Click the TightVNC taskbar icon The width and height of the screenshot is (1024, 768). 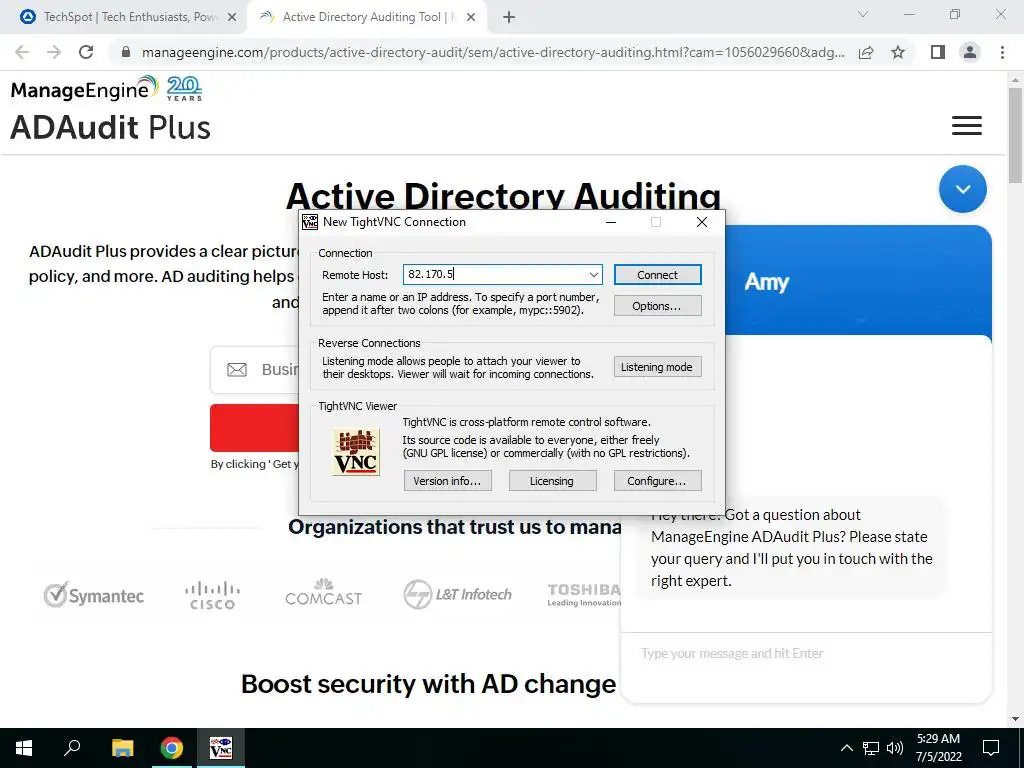click(x=221, y=748)
